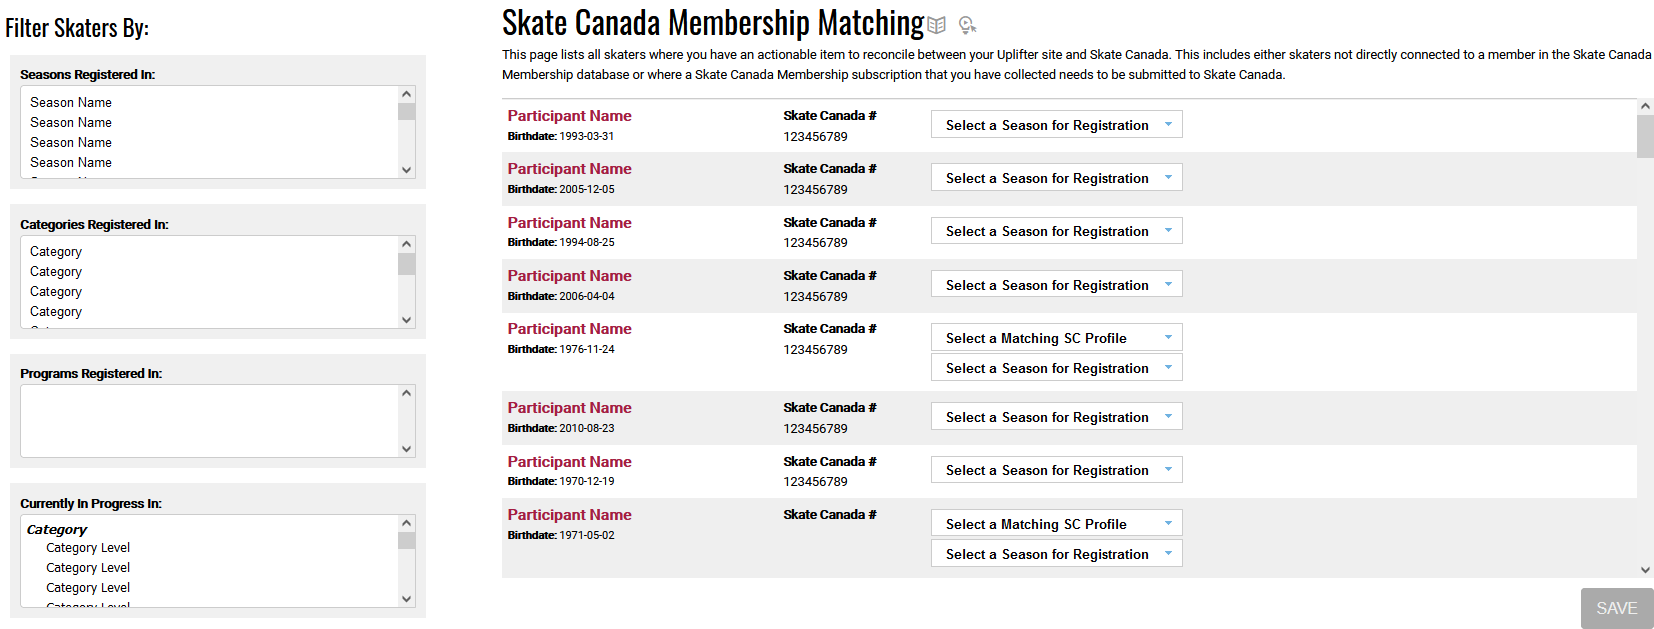1654x629 pixels.
Task: Select a Category in Categories Registered In filter
Action: click(x=55, y=251)
